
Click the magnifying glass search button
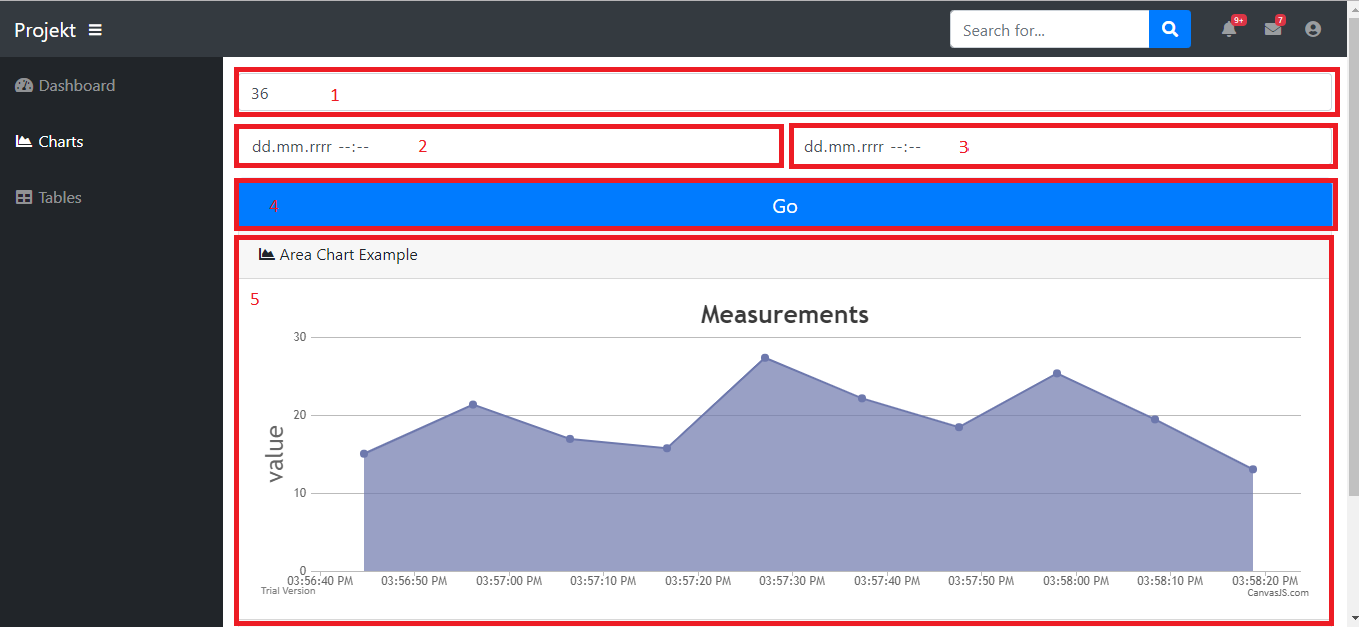[x=1169, y=30]
